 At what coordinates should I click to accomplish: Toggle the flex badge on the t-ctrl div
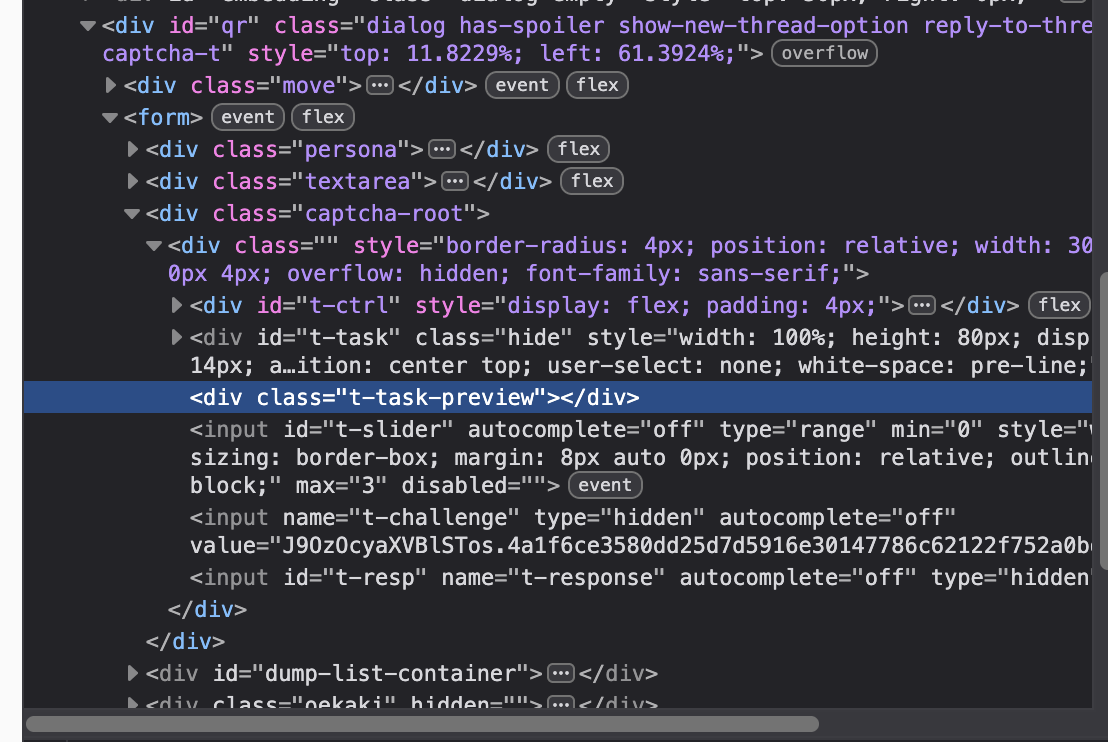[x=1059, y=305]
